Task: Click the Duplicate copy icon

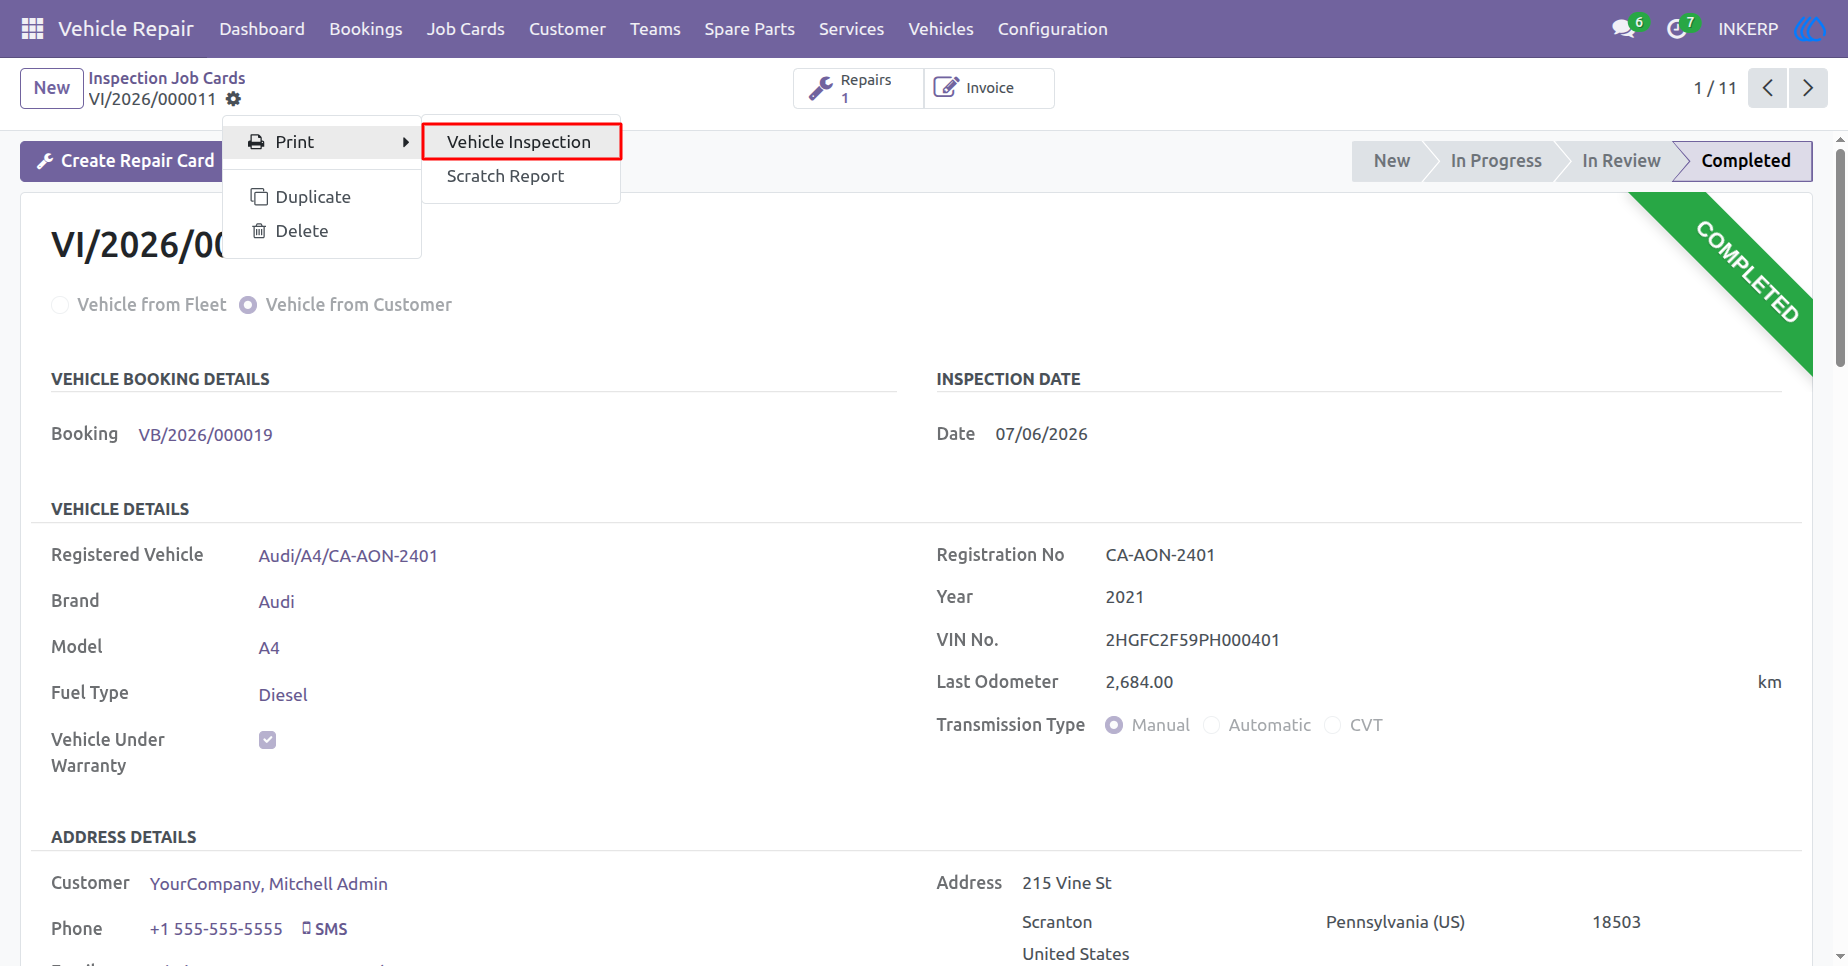Action: [259, 197]
